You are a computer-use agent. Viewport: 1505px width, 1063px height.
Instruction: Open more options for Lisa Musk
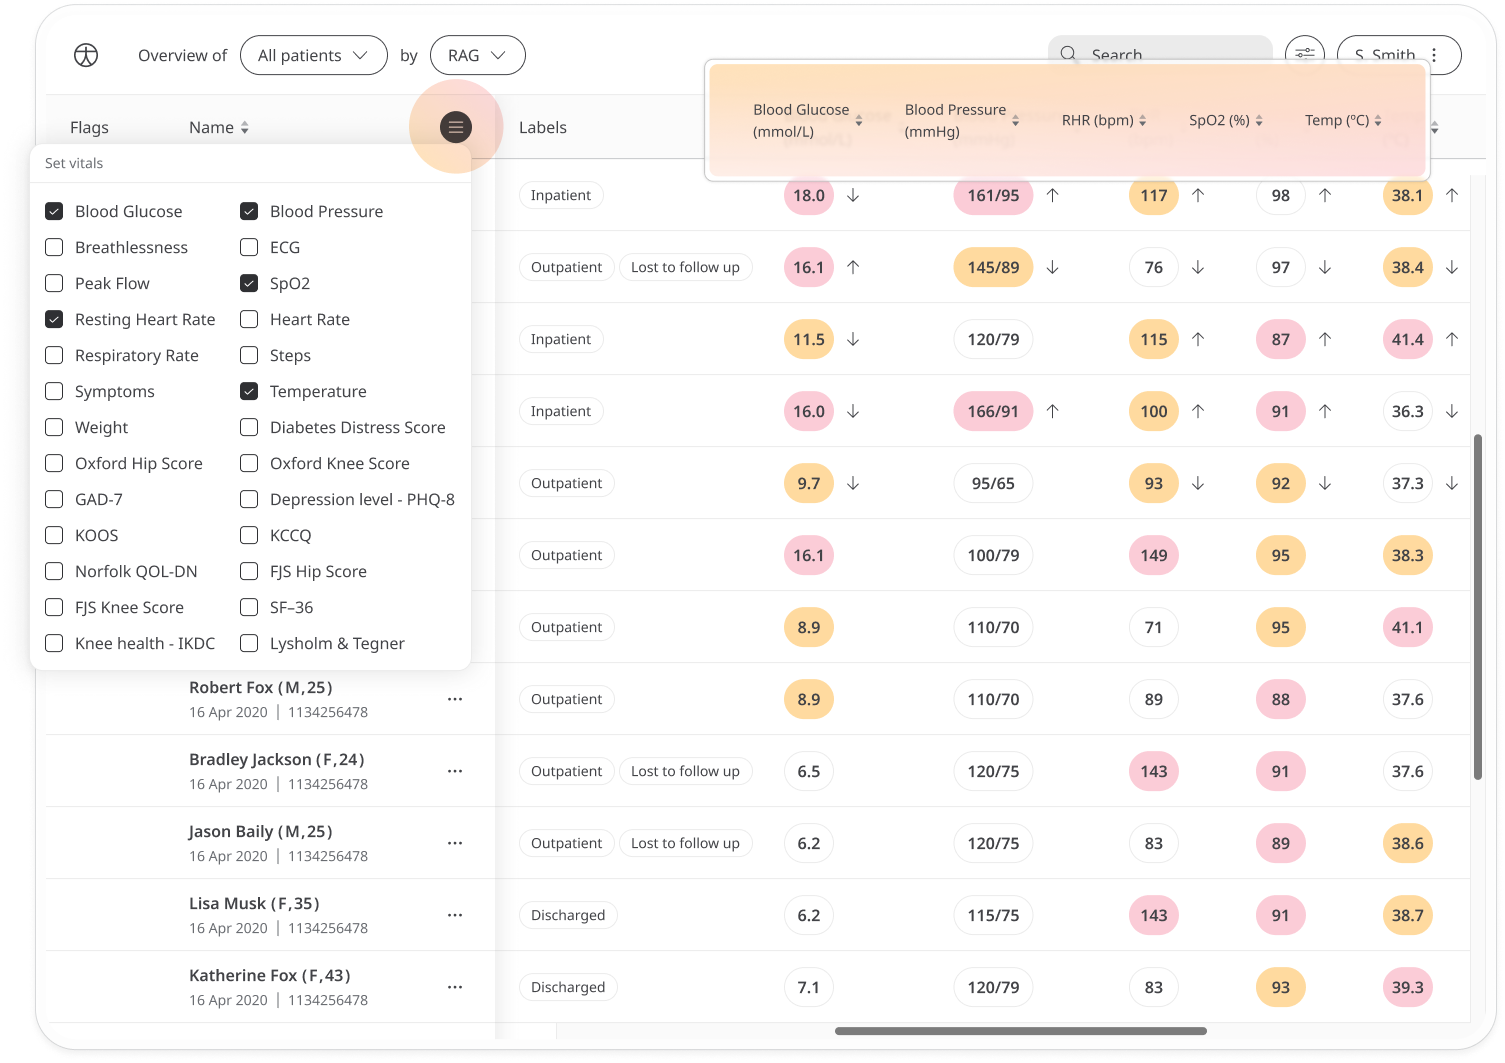pyautogui.click(x=455, y=915)
